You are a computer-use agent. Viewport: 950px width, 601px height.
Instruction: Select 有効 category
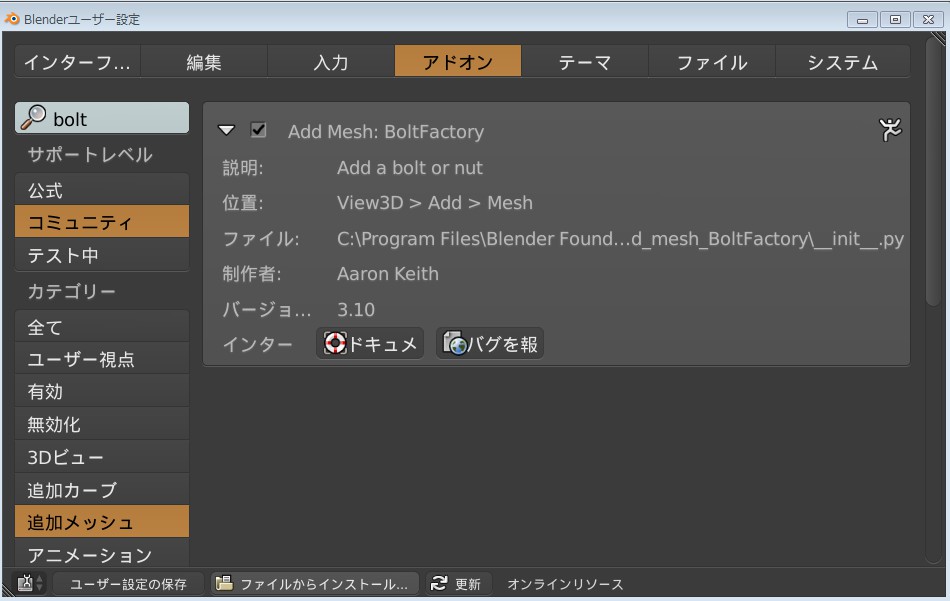[102, 391]
